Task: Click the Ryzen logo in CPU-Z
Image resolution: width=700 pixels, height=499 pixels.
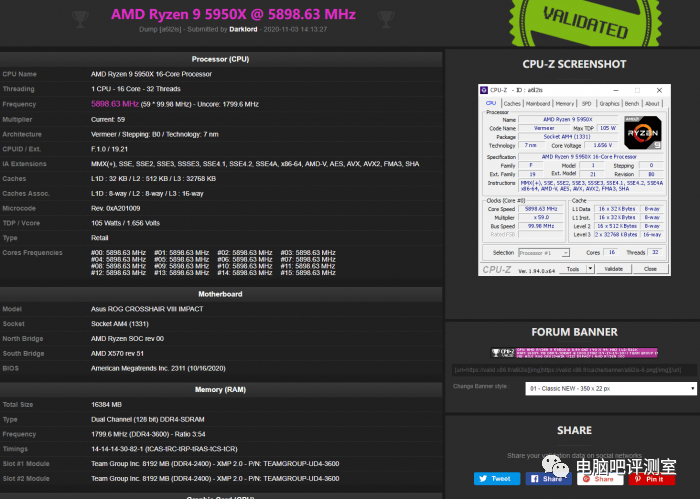Action: 642,133
